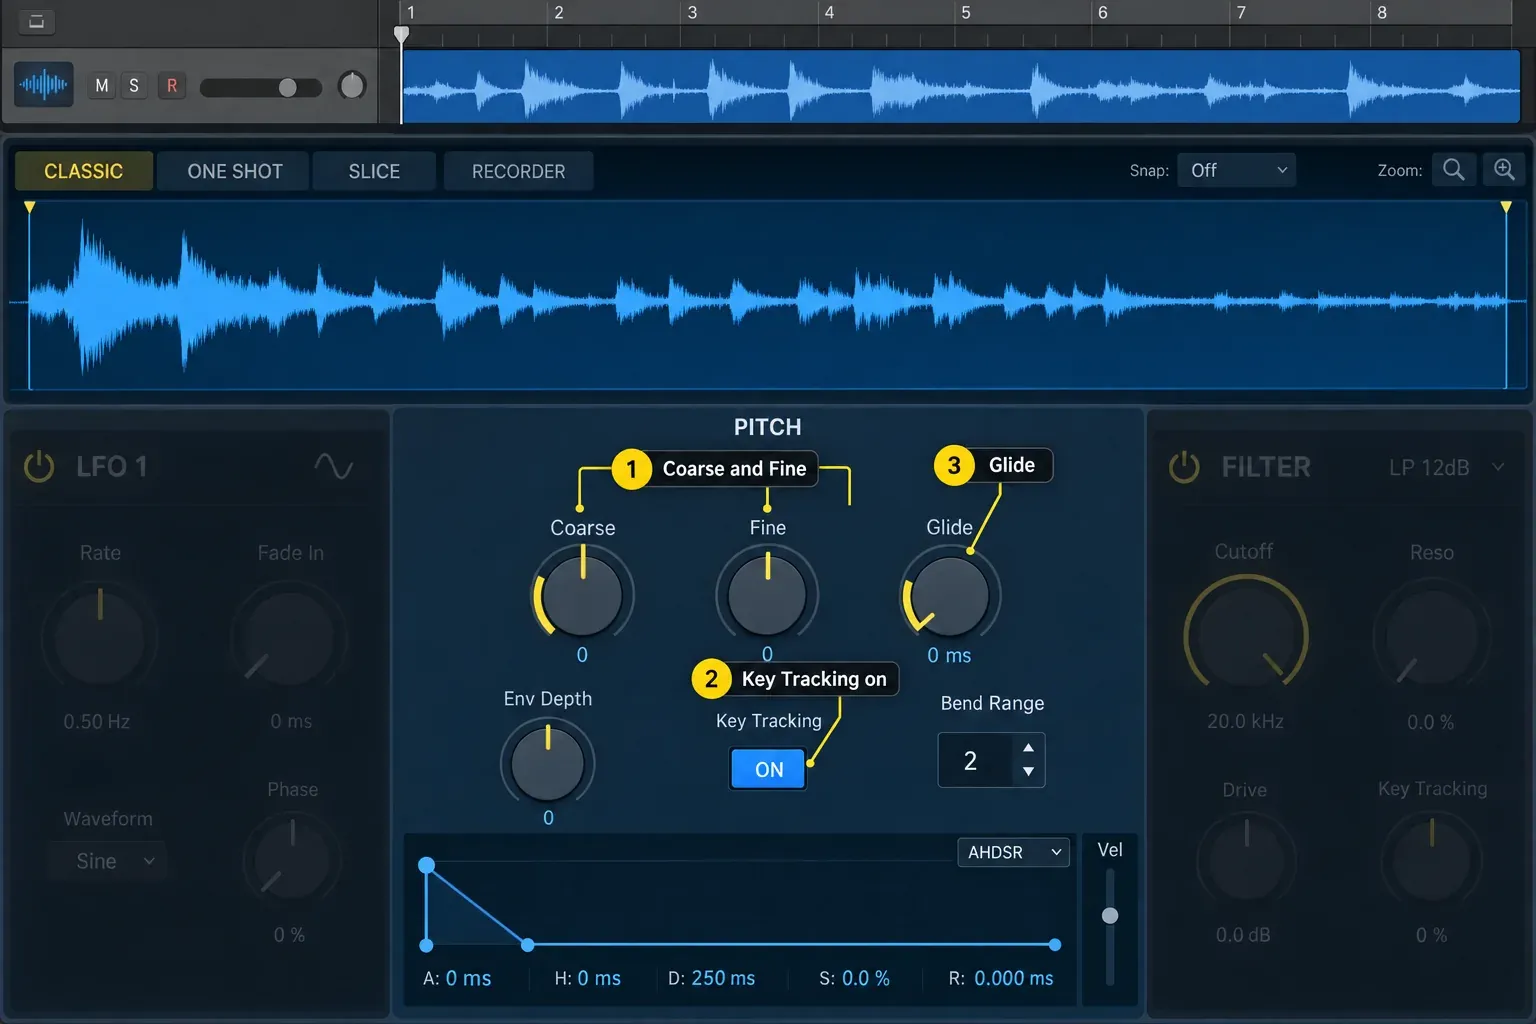The image size is (1536, 1024).
Task: Click the envelope decay end point
Action: (528, 945)
